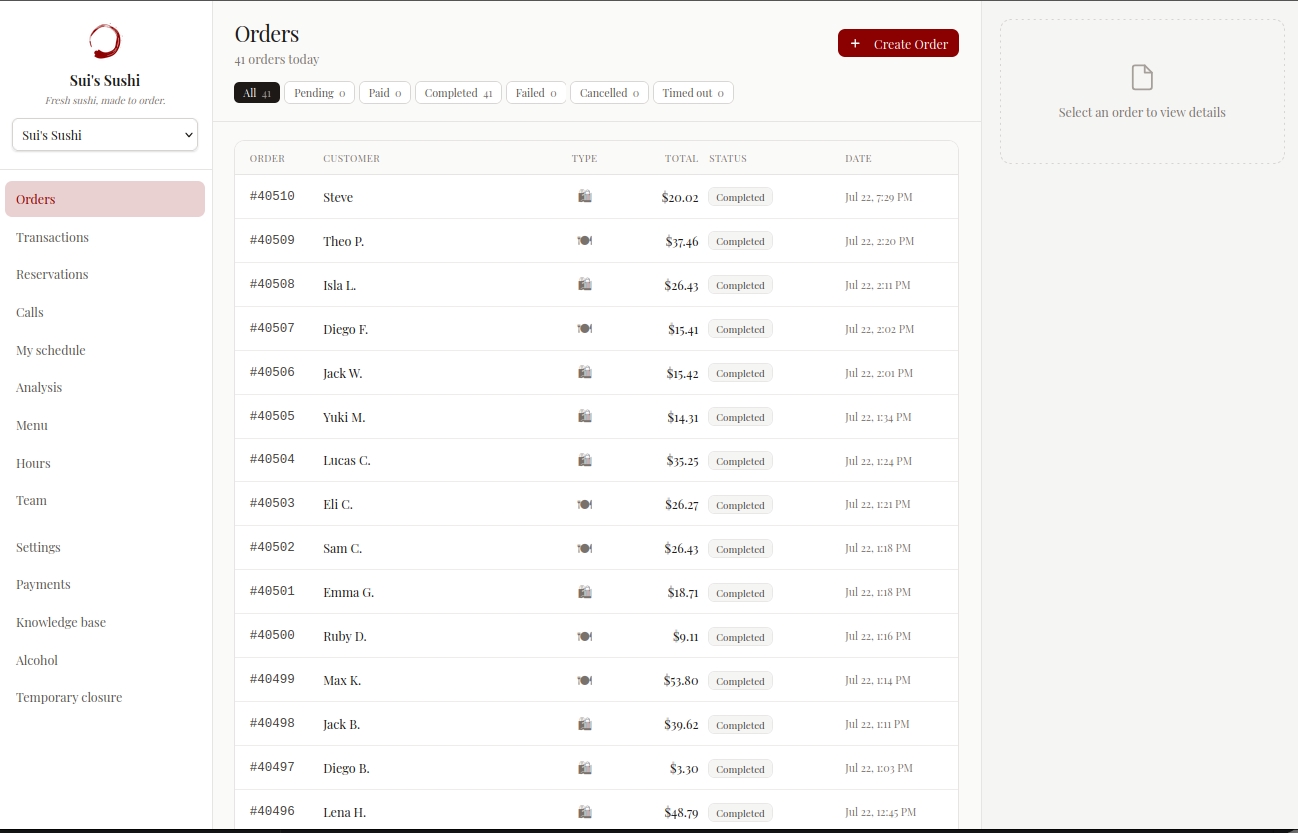Click order number #40499
This screenshot has width=1298, height=833.
[x=272, y=681]
